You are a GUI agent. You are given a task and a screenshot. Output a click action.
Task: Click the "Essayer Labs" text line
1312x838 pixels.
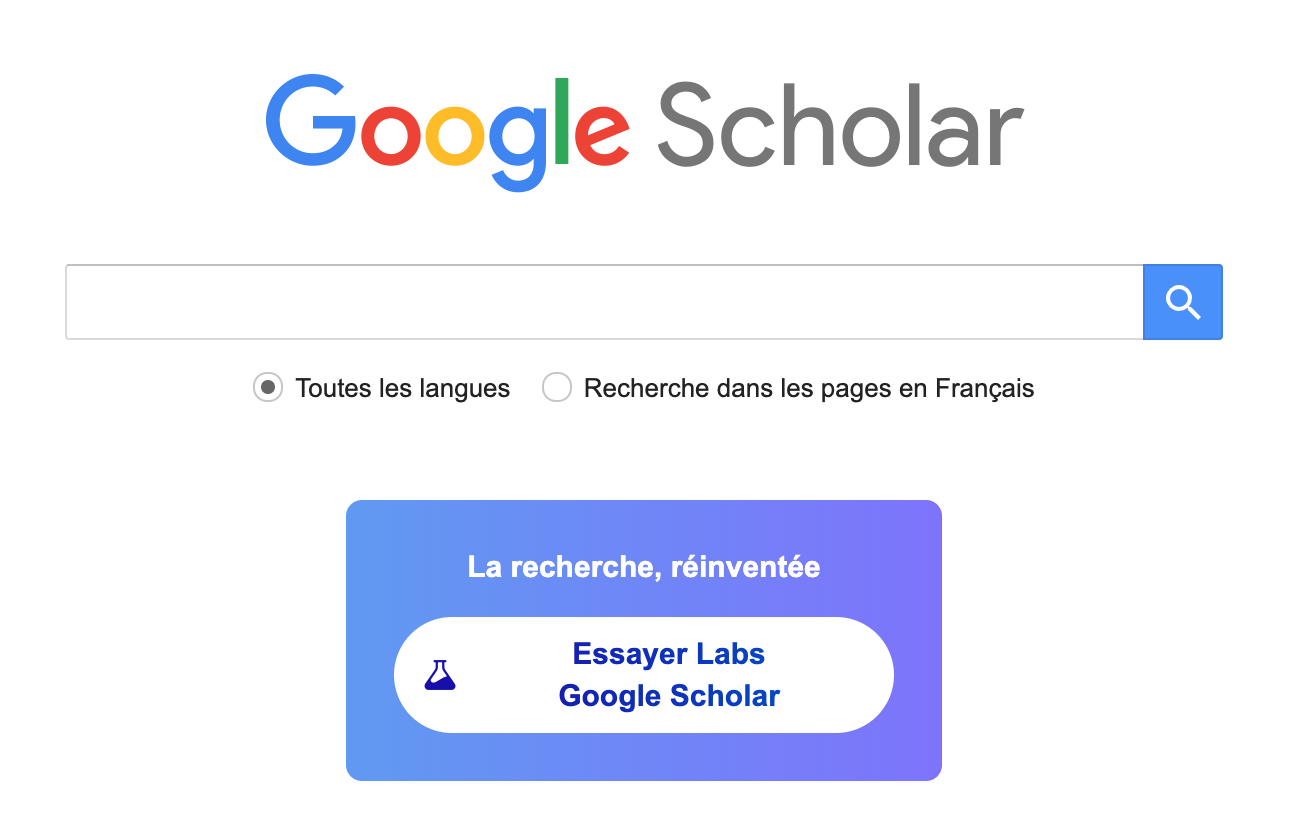[x=668, y=654]
